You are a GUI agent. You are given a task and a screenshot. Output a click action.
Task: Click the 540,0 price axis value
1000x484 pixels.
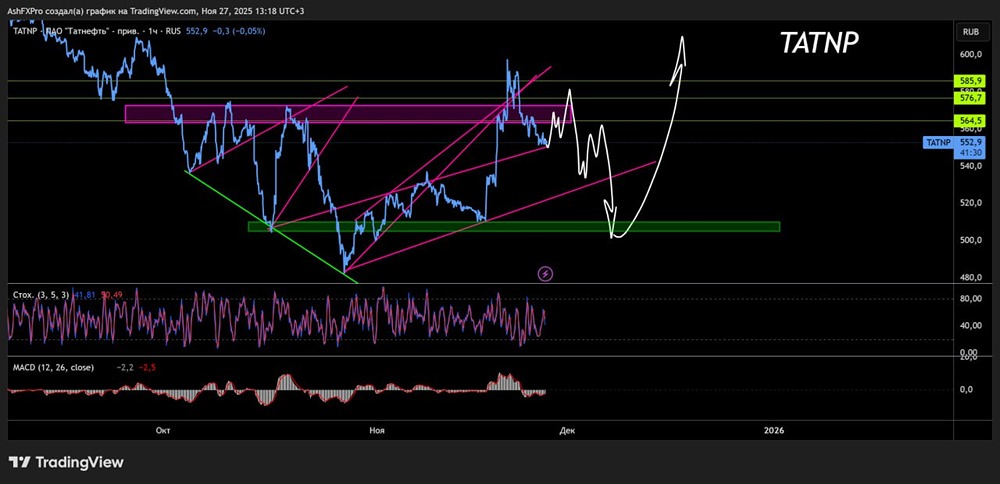[x=971, y=166]
